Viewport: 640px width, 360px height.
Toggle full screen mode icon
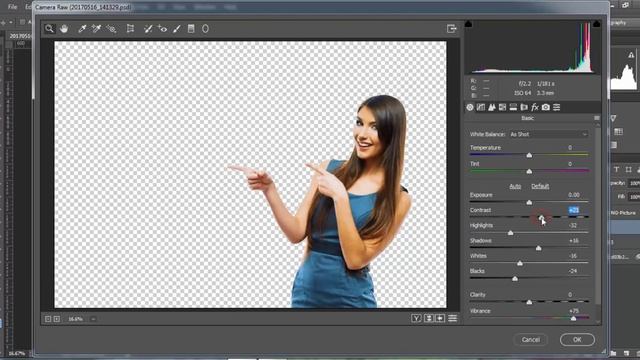451,29
